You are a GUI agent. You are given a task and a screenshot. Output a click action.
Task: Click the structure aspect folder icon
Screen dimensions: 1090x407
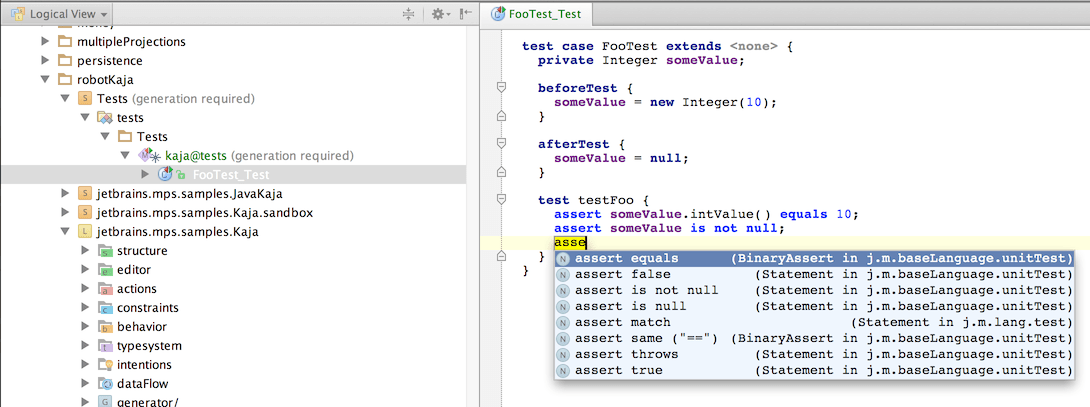104,251
